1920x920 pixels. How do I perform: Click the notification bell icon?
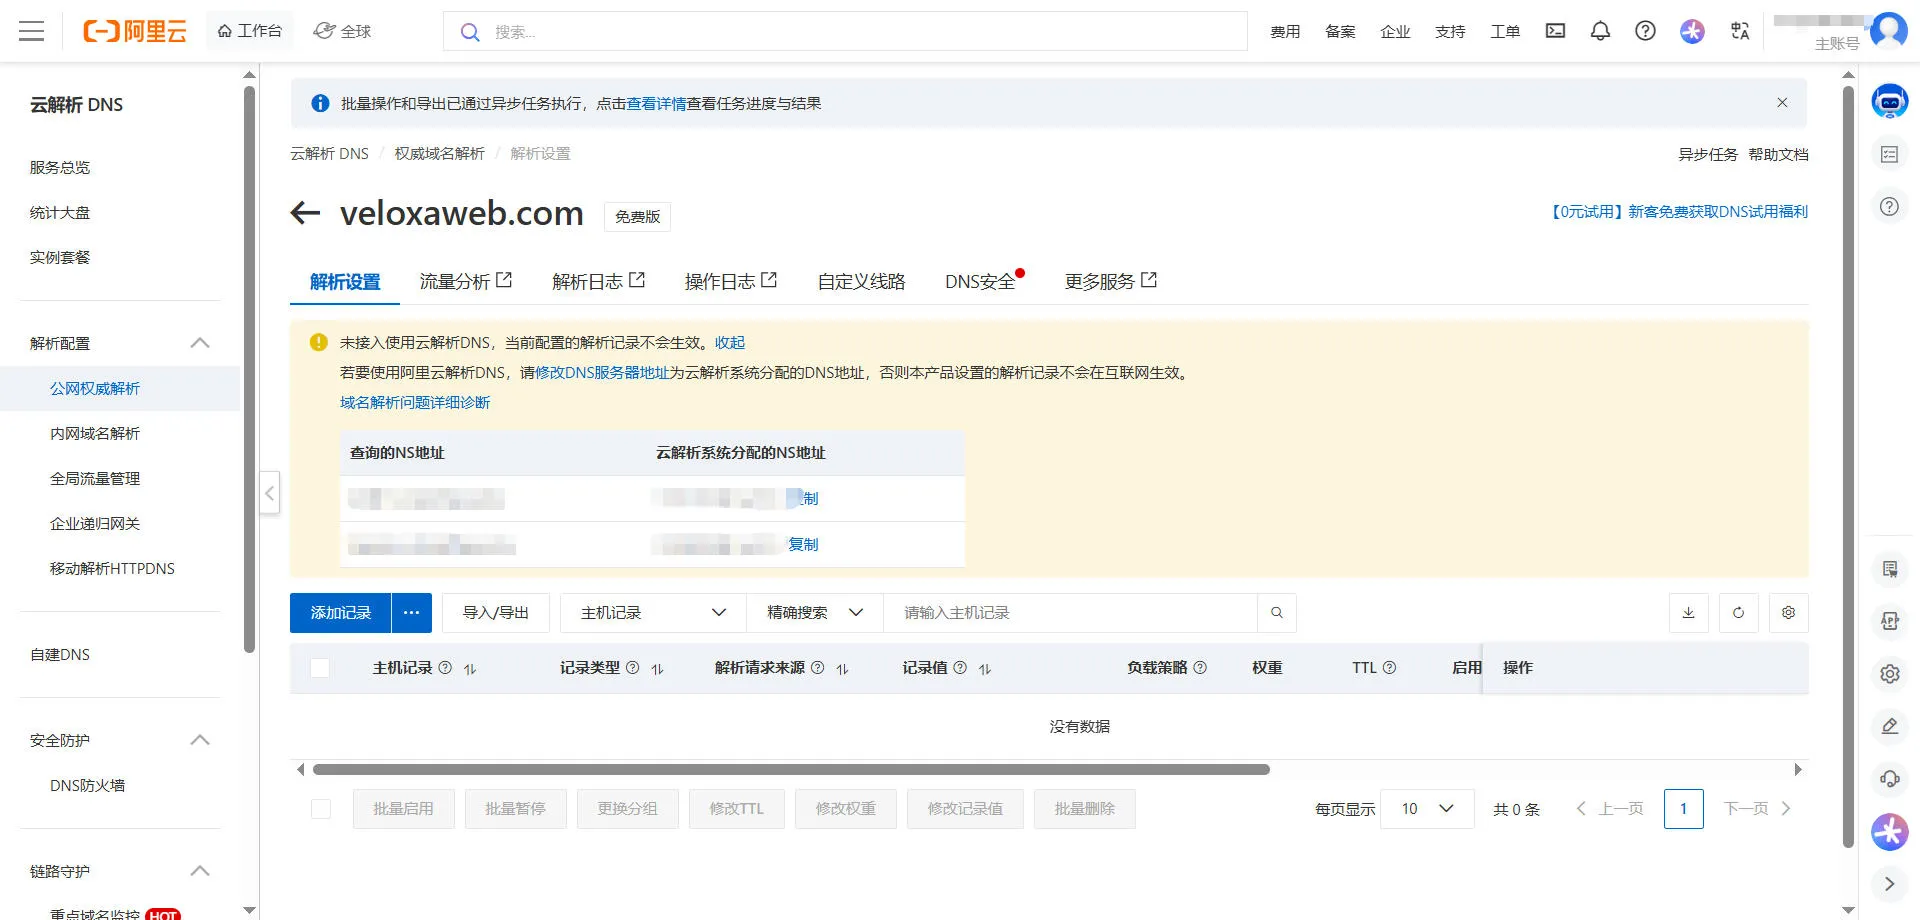tap(1600, 31)
